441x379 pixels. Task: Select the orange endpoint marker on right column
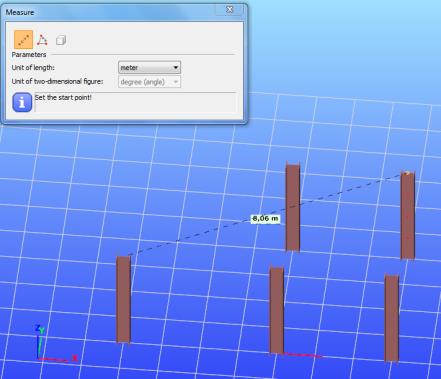point(407,173)
